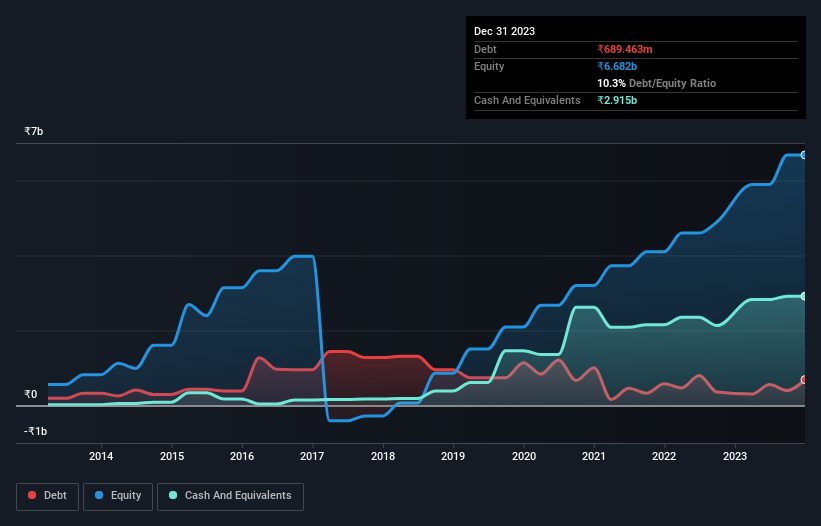The height and width of the screenshot is (526, 821).
Task: Select the teal Cash endpoint marker
Action: tap(804, 296)
